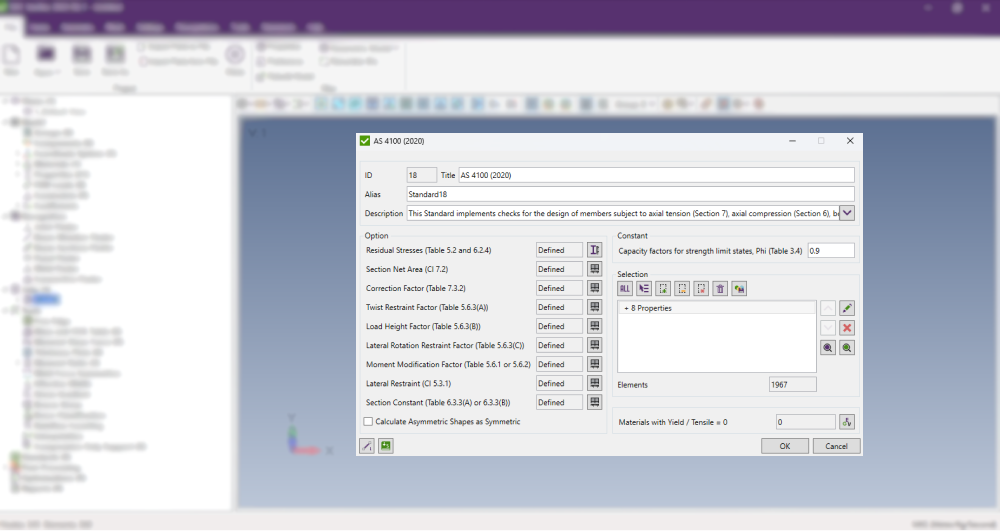Click the Defined value for Section Constant
Screen dimensions: 1000x531
559,402
